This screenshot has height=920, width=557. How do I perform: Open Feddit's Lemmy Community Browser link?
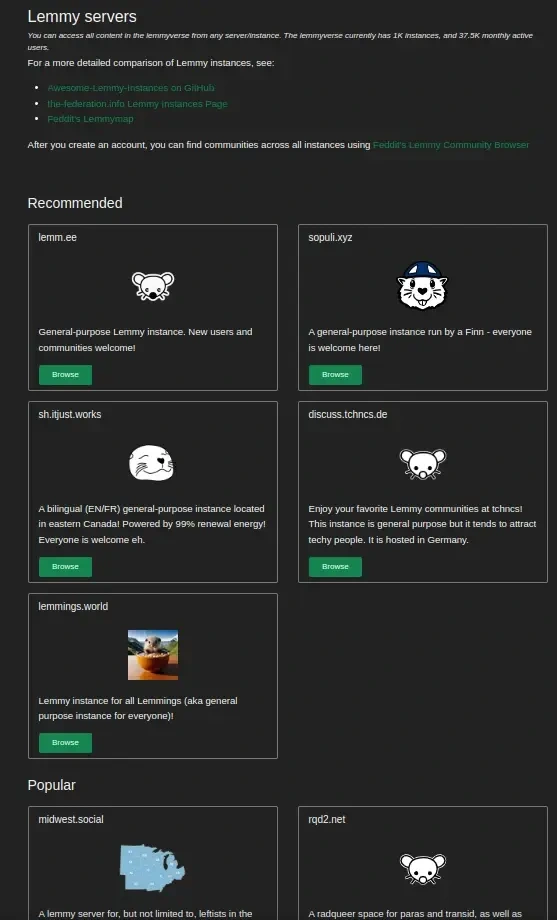[x=451, y=144]
